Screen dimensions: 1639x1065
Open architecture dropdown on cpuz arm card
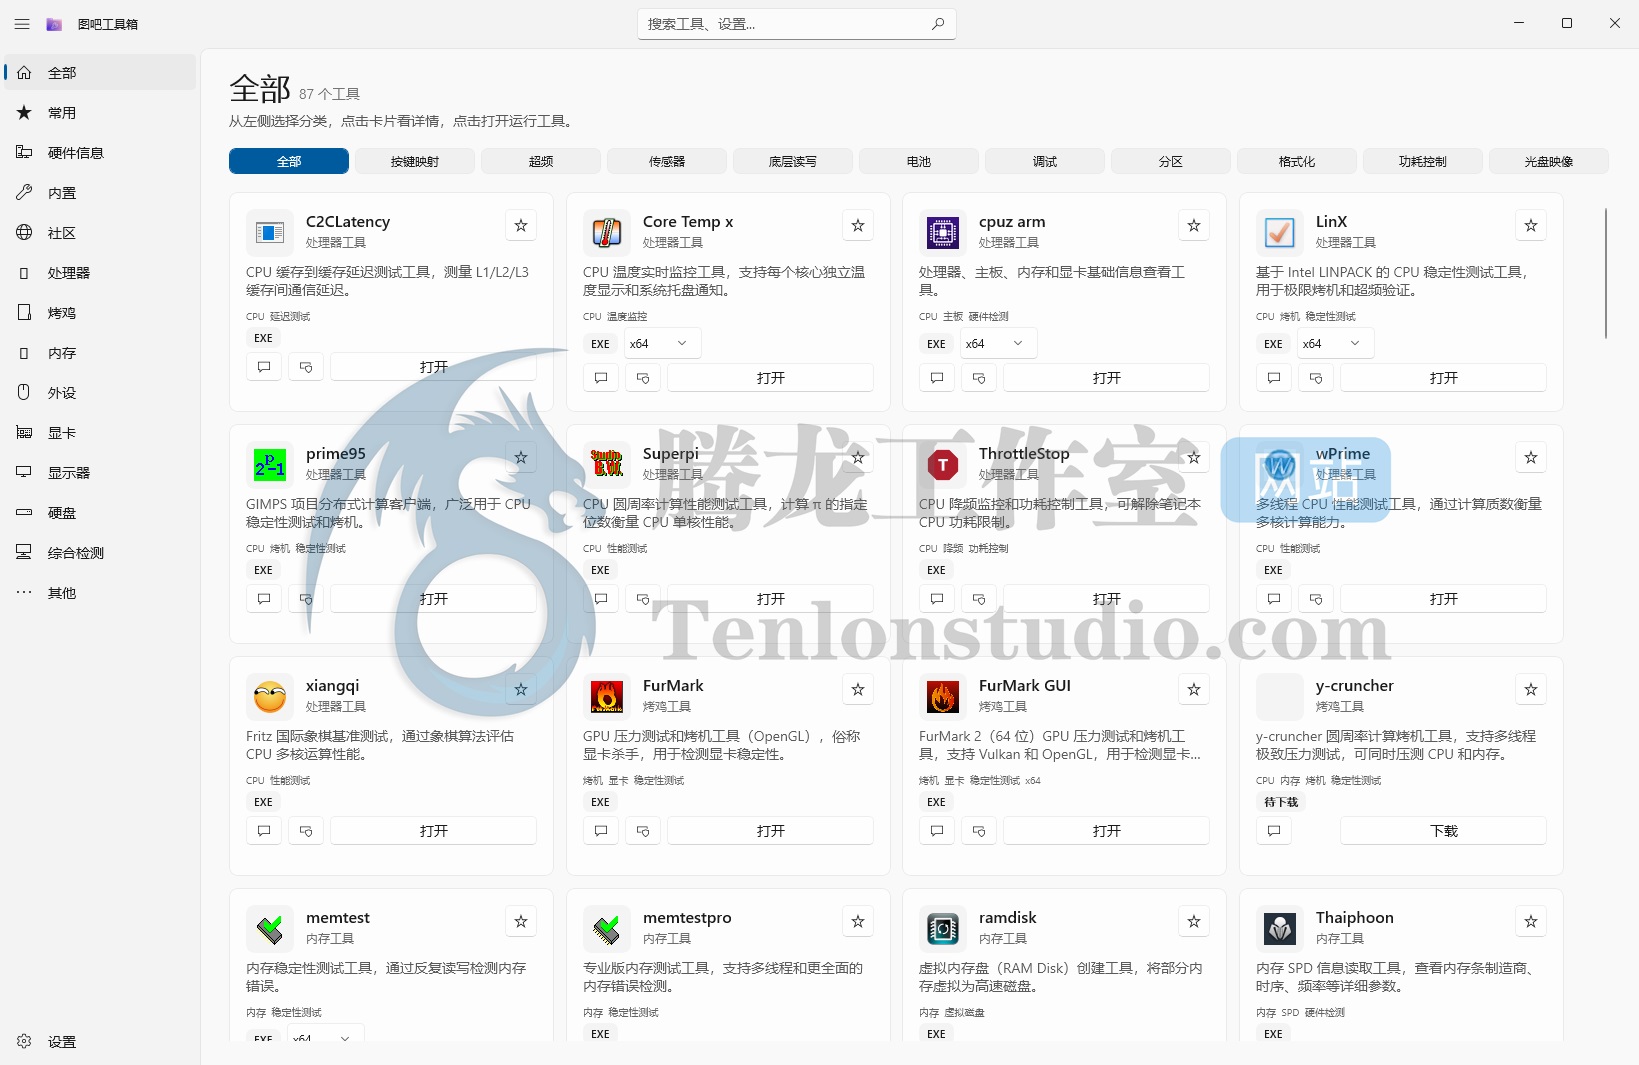pos(998,343)
